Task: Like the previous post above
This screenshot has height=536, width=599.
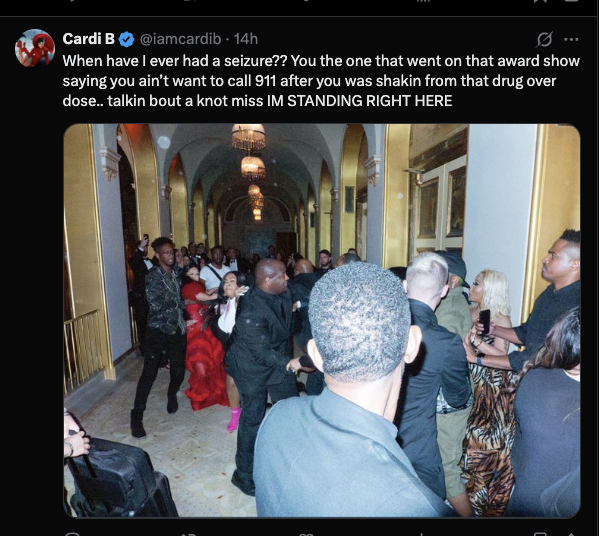Action: click(306, 1)
